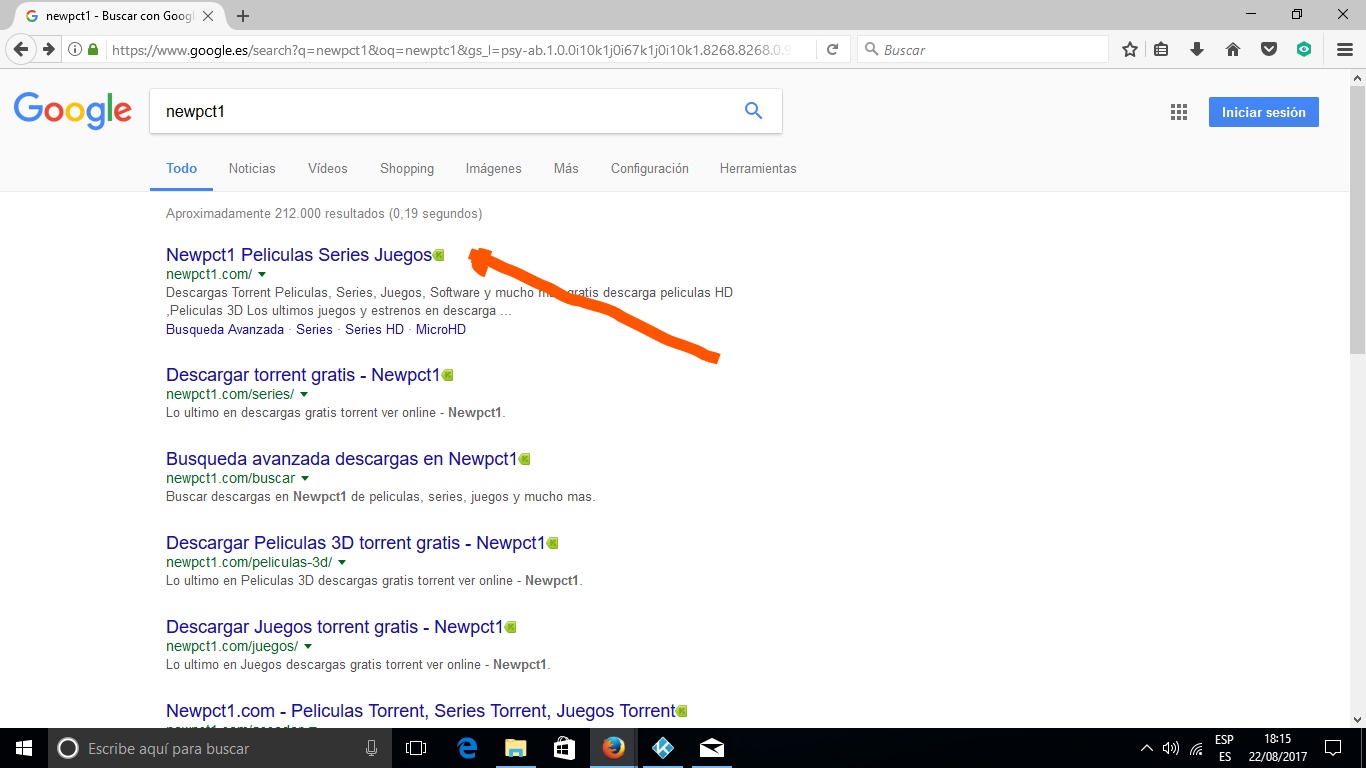Screen dimensions: 1366x768
Task: Open the Newpct1 Peliculas Series Juegos result
Action: click(x=299, y=255)
